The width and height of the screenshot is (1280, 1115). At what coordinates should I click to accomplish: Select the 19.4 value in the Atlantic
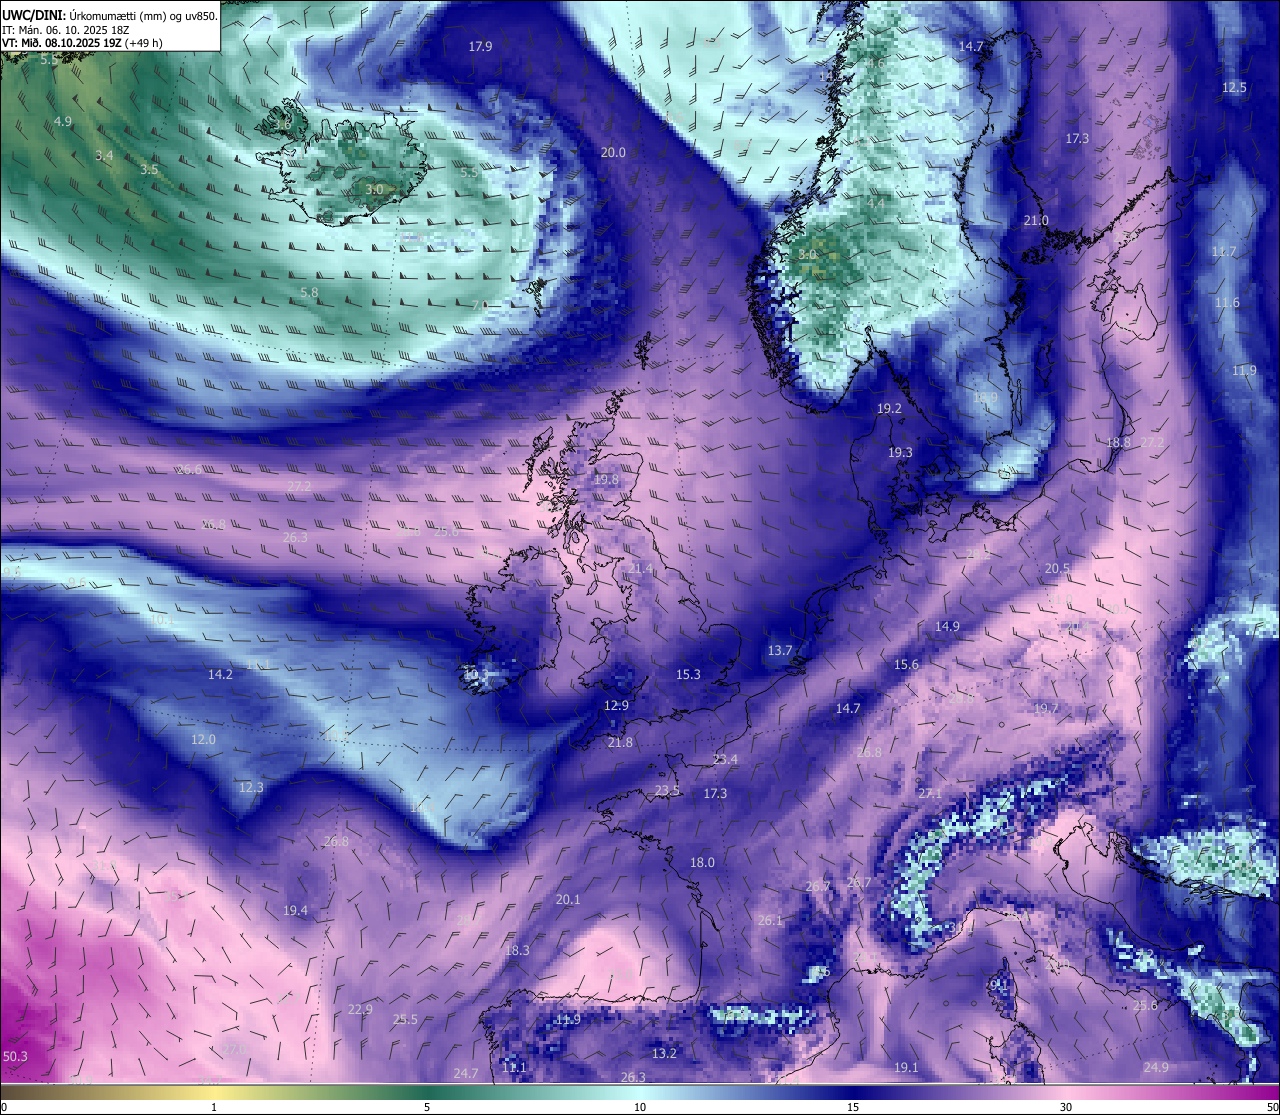click(295, 910)
